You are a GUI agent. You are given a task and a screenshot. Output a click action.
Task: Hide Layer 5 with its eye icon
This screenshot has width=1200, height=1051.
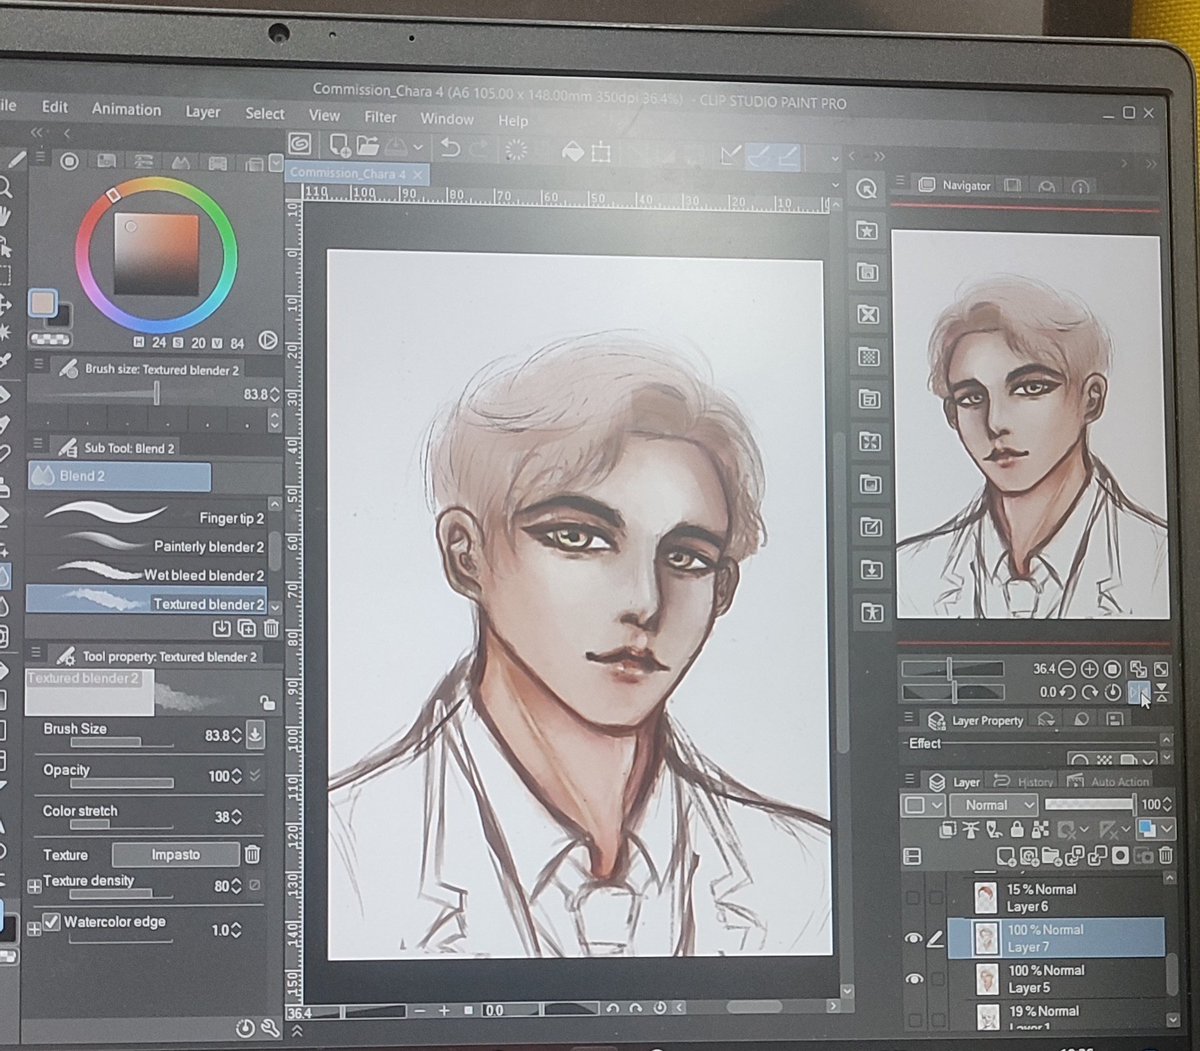tap(914, 979)
